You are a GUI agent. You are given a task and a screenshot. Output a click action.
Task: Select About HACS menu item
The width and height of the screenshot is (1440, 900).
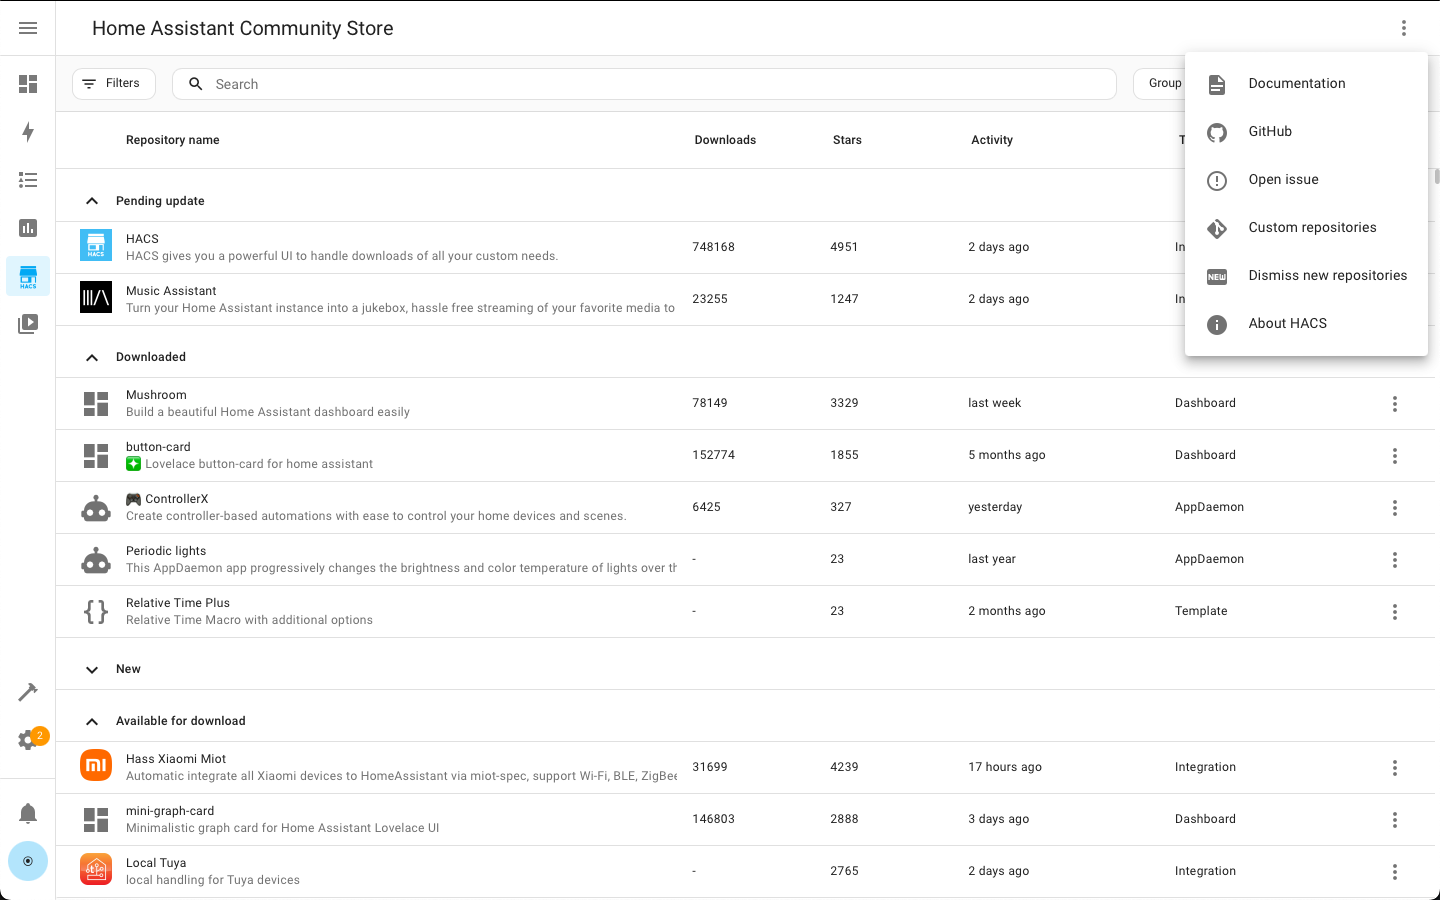click(1306, 324)
